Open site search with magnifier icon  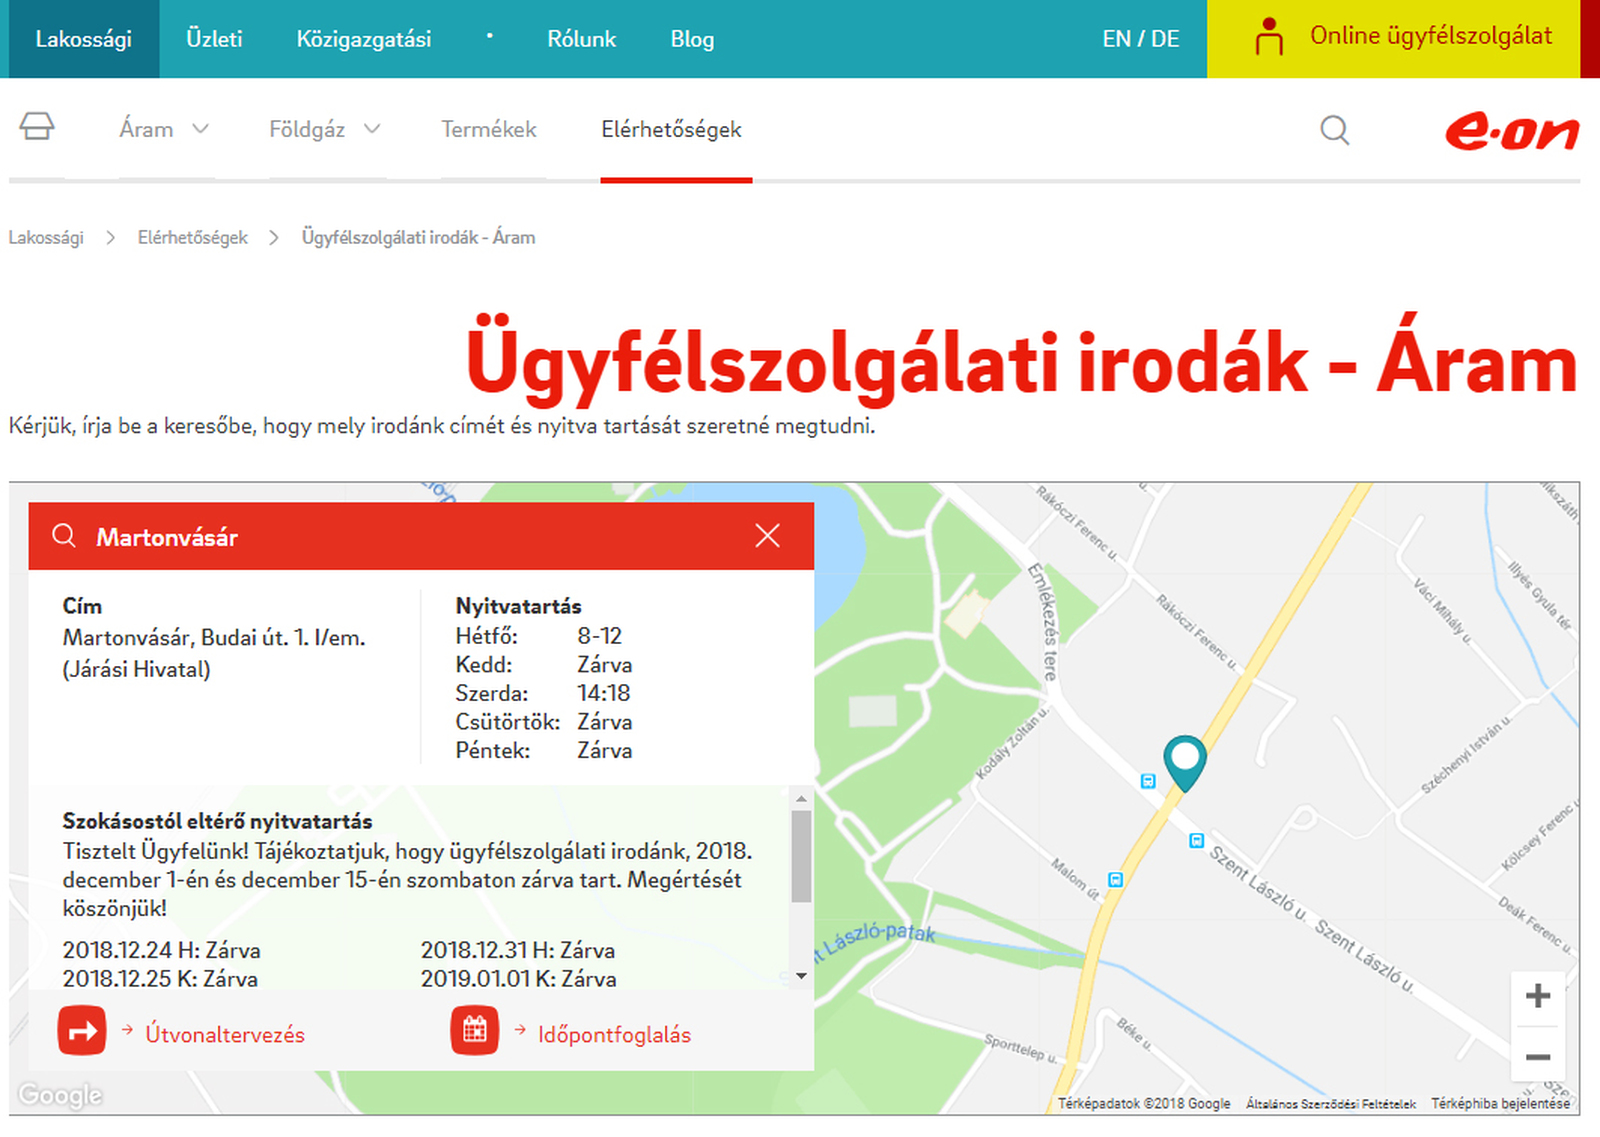click(1334, 130)
